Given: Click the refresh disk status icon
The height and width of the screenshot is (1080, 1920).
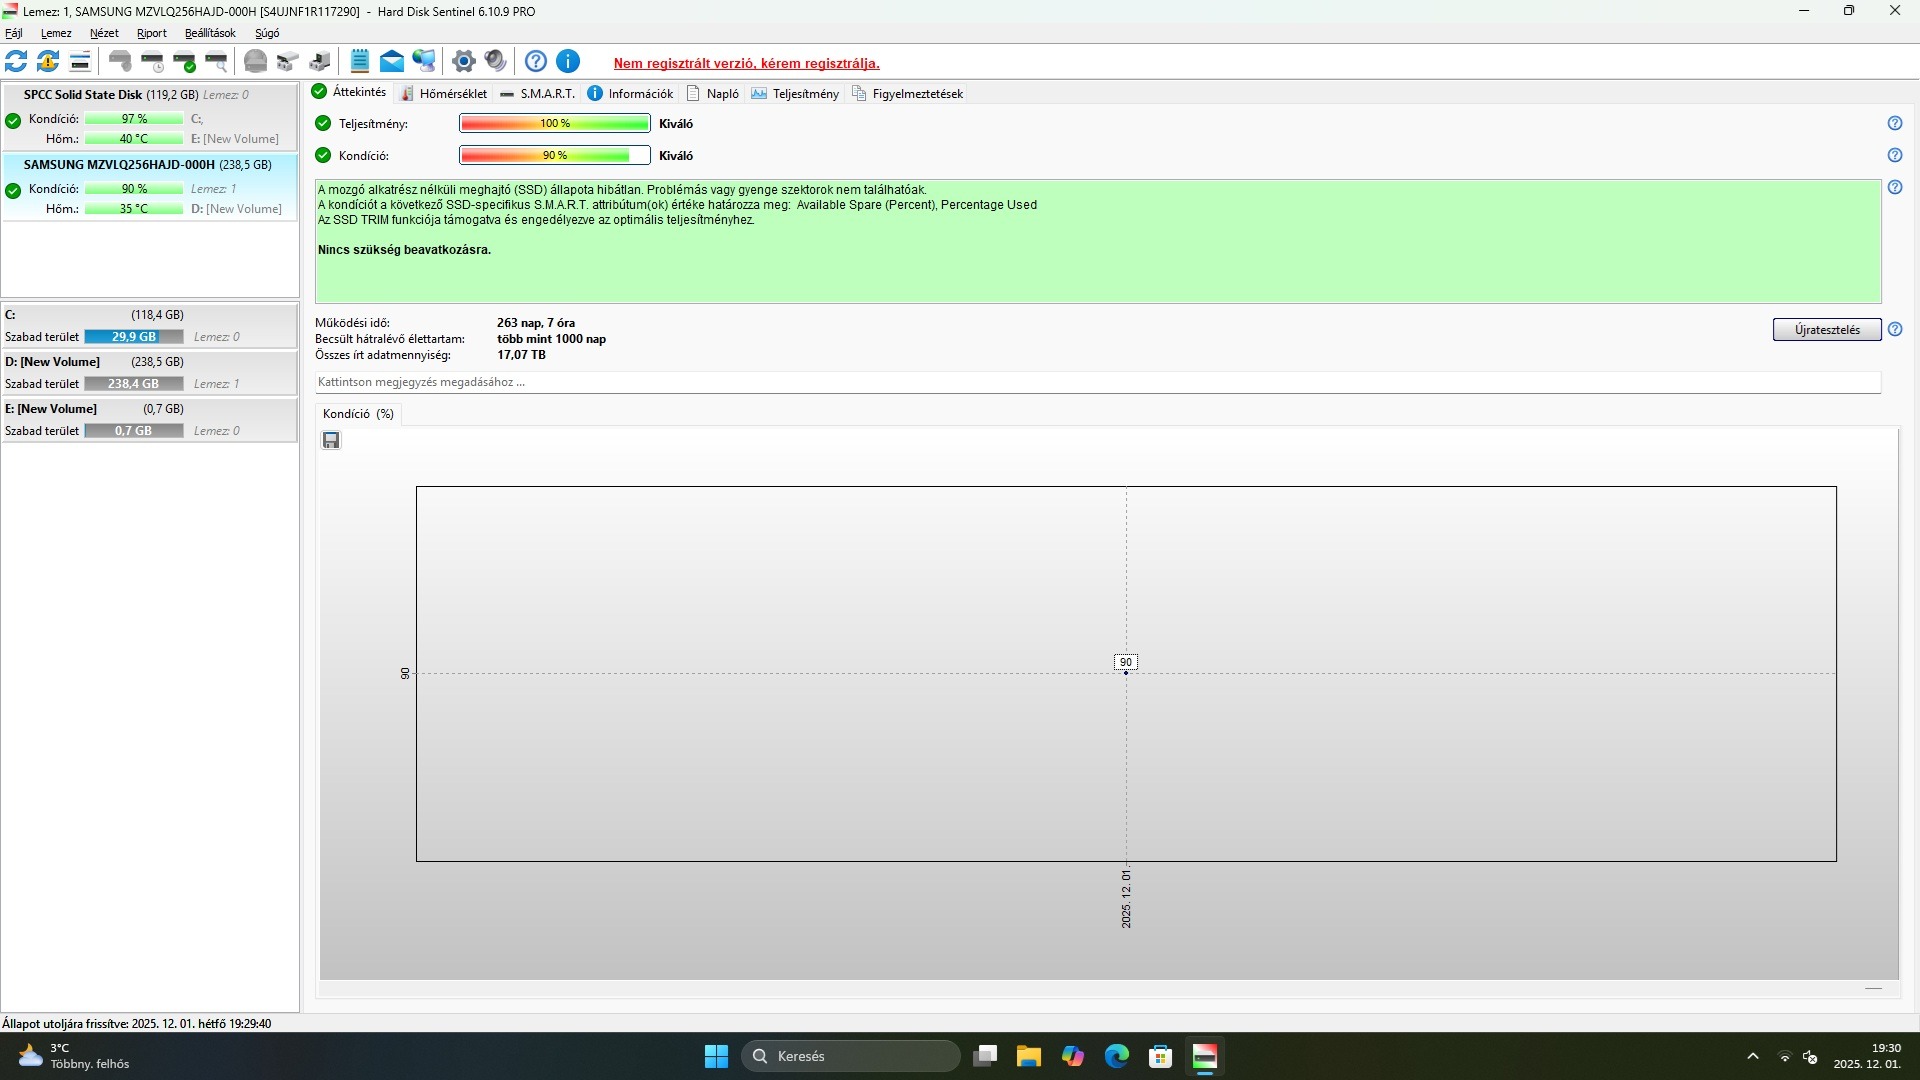Looking at the screenshot, I should coord(17,62).
